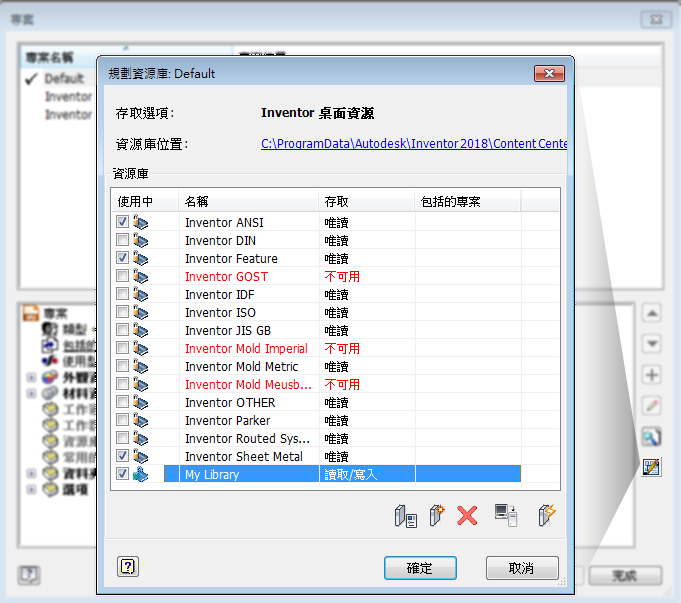The height and width of the screenshot is (603, 681).
Task: Select the Inventor Mold Meusb... row
Action: [x=316, y=384]
